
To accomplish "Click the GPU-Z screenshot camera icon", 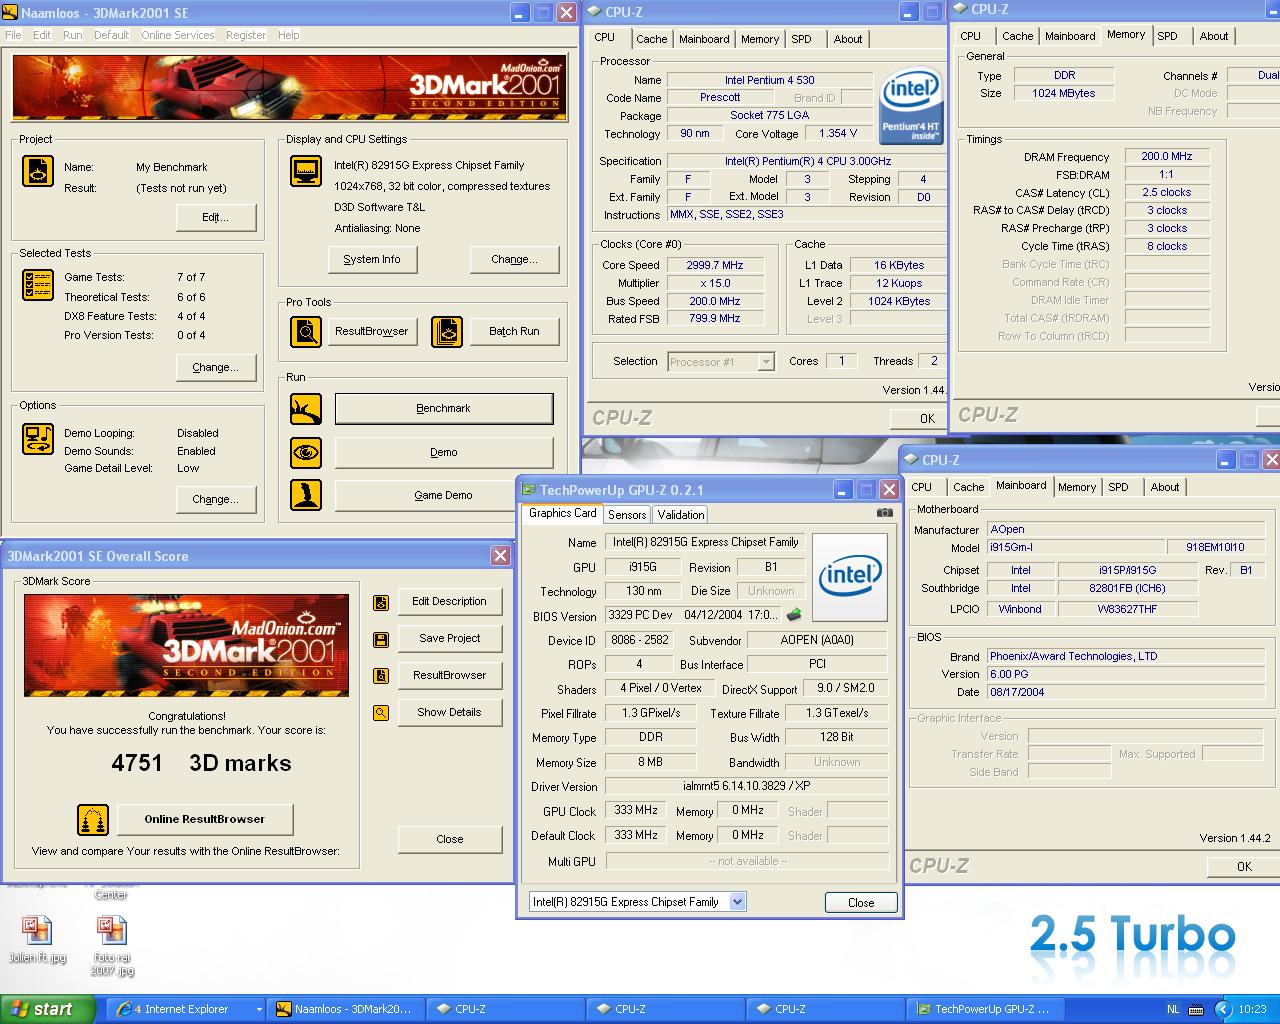I will [x=884, y=513].
